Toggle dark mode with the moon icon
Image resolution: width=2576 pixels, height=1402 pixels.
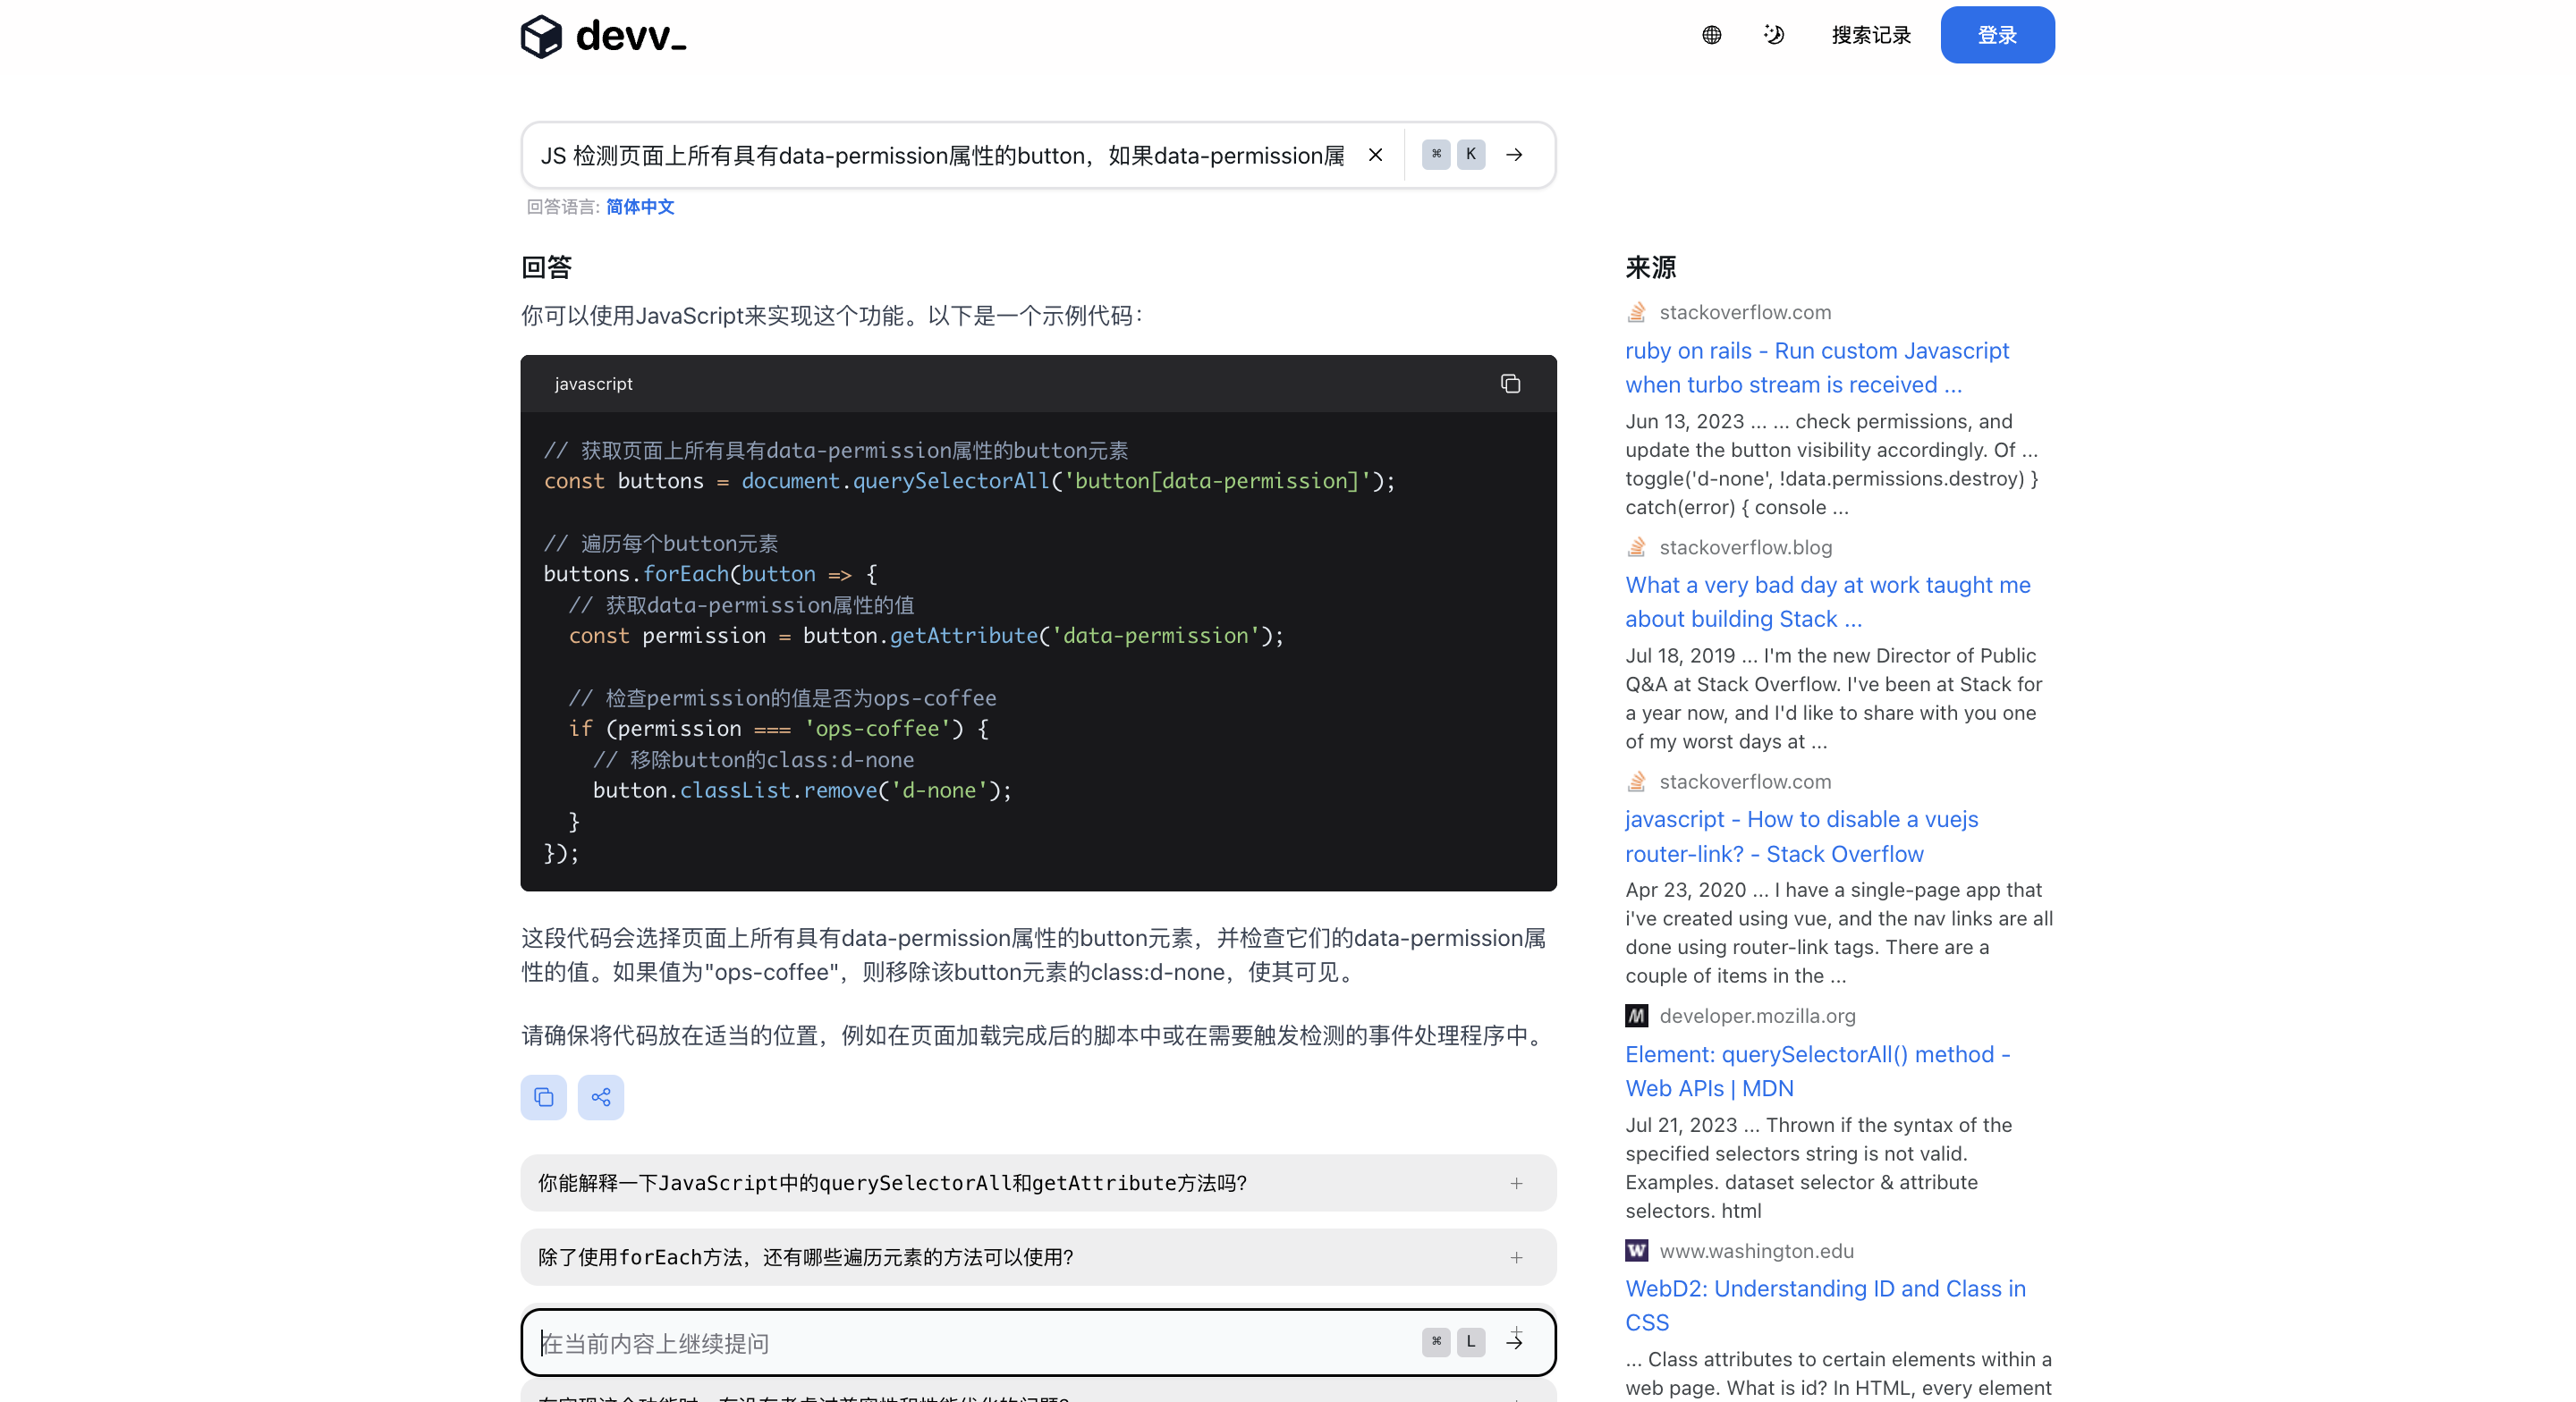pyautogui.click(x=1773, y=35)
